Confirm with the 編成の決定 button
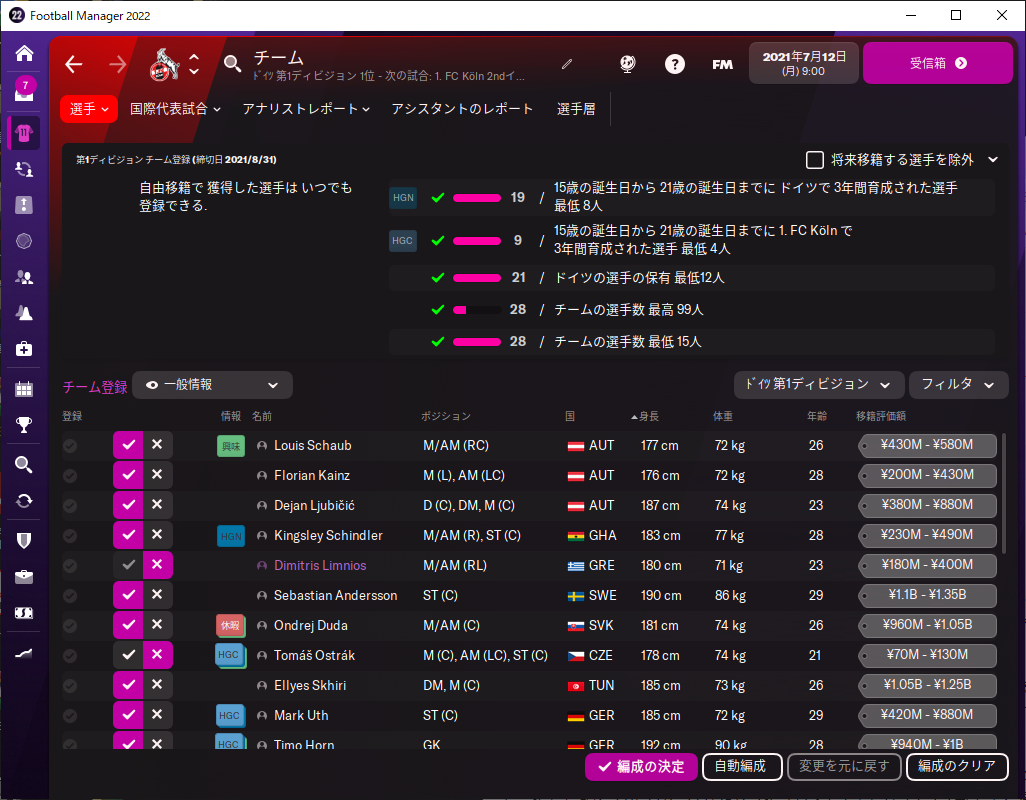This screenshot has width=1026, height=800. tap(641, 767)
